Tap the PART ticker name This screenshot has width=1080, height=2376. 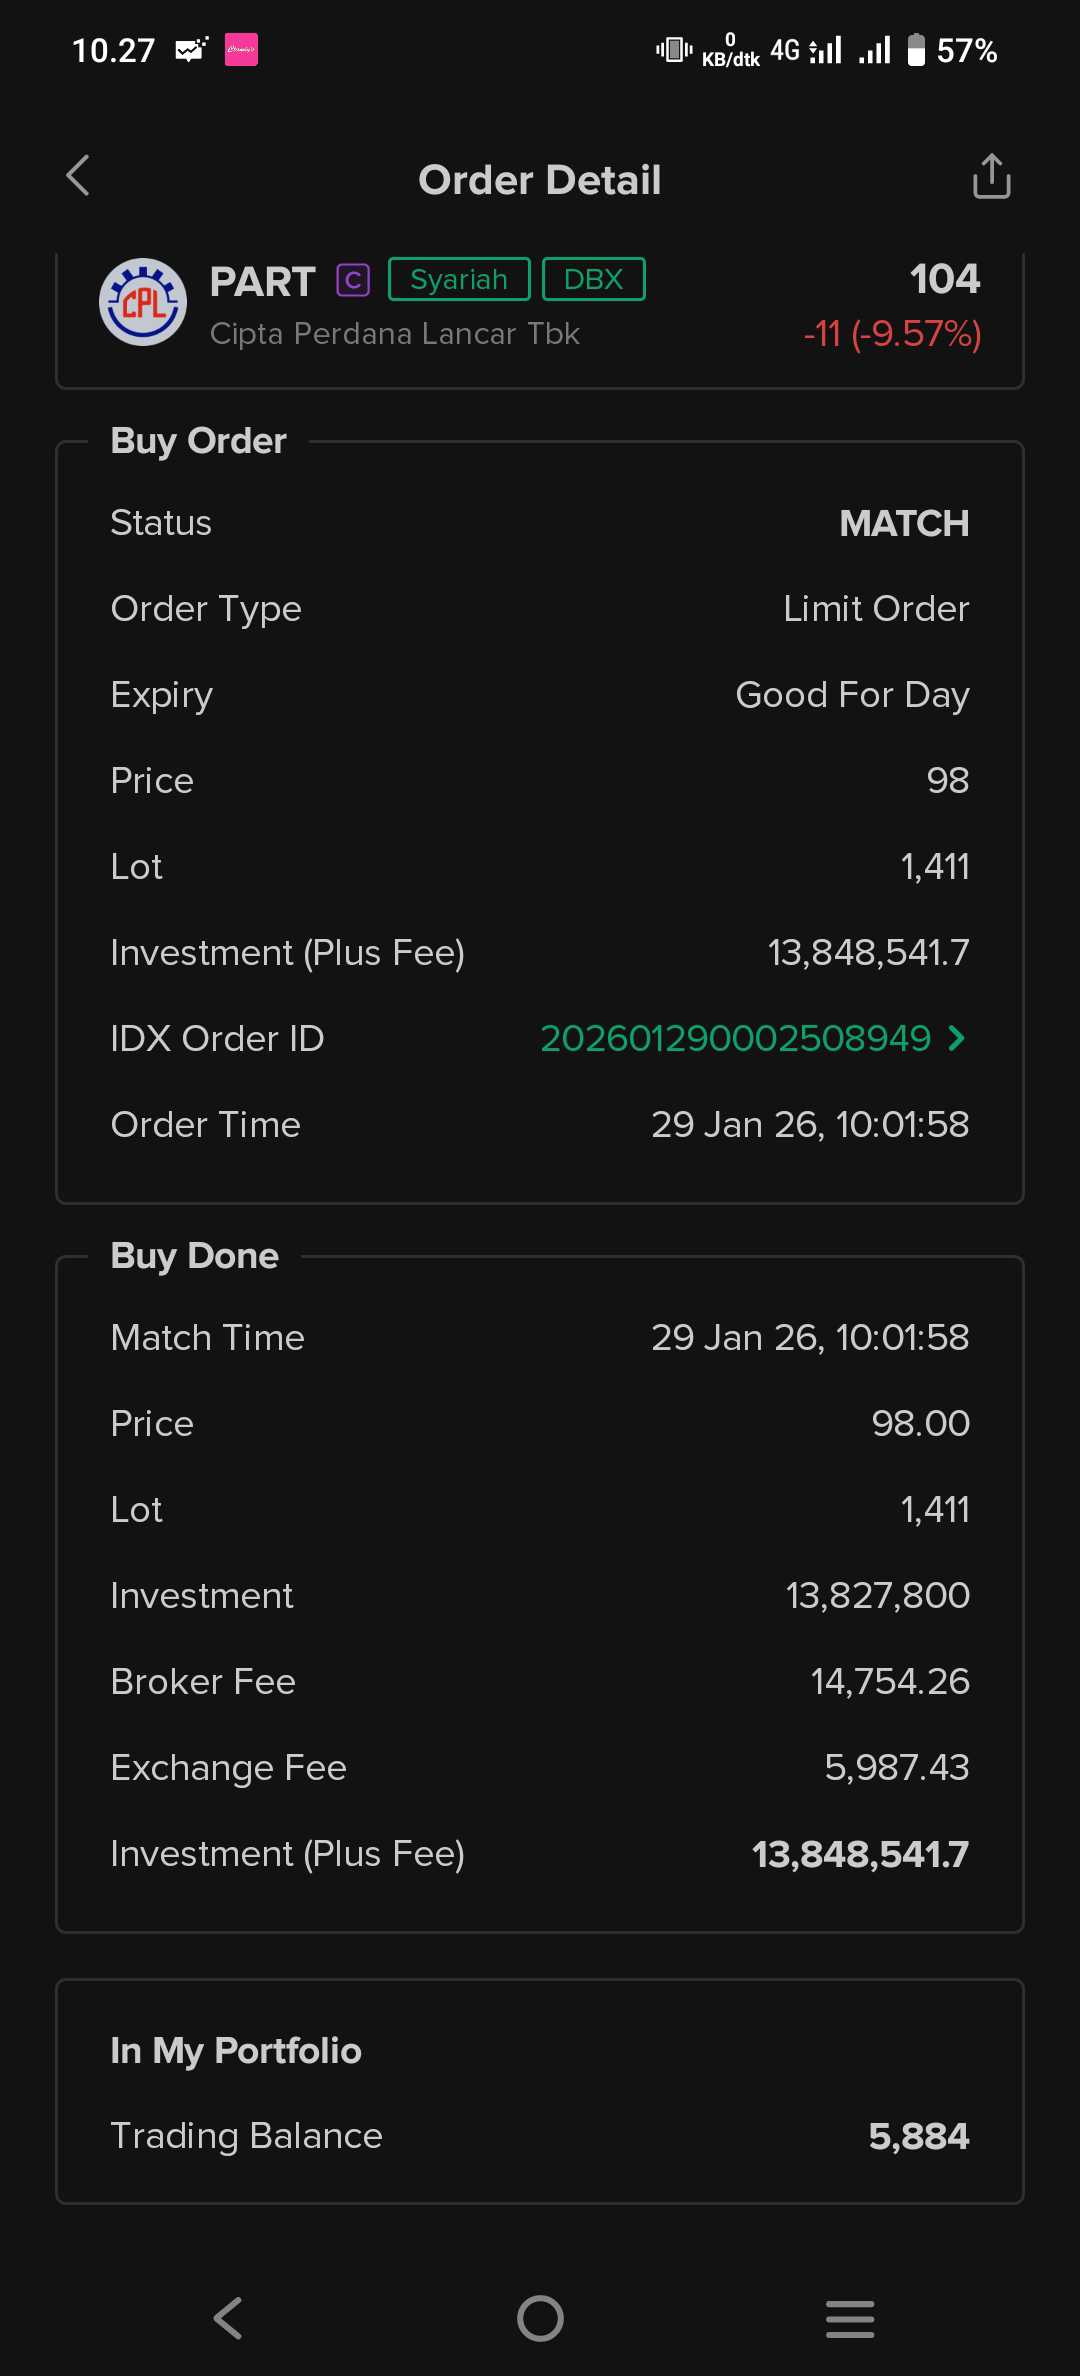click(262, 282)
